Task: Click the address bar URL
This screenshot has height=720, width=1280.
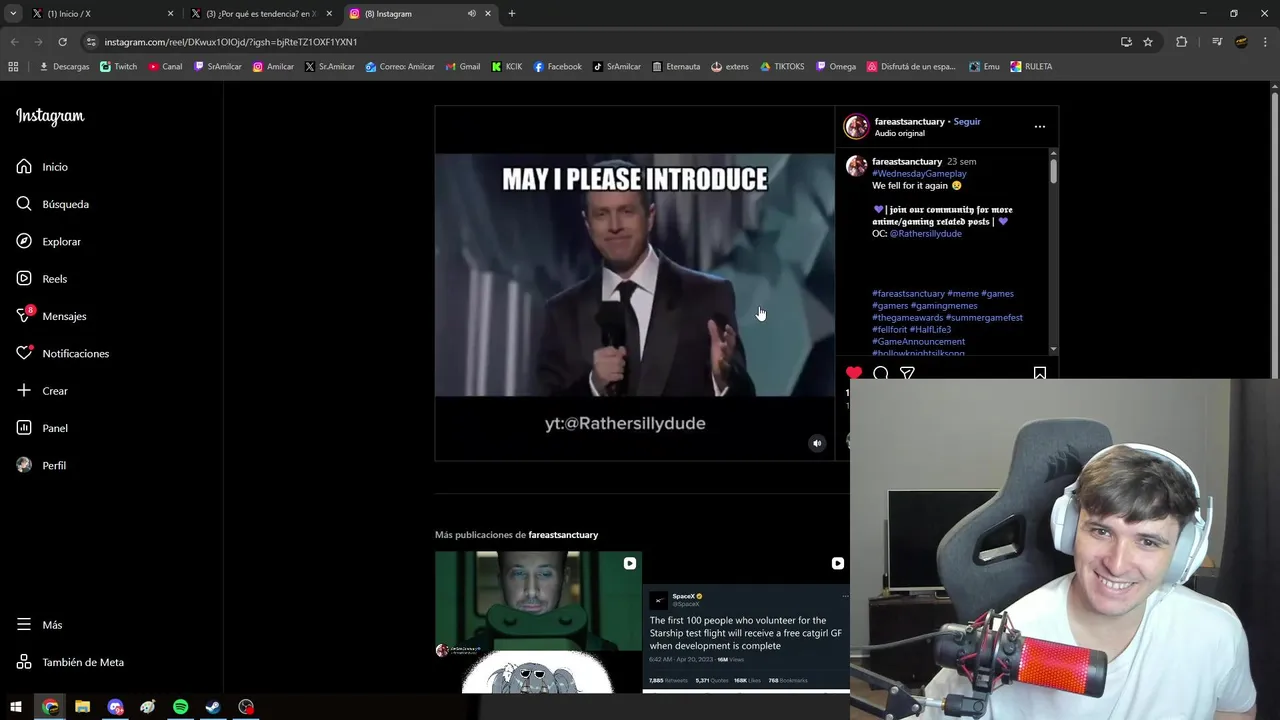Action: 230,42
